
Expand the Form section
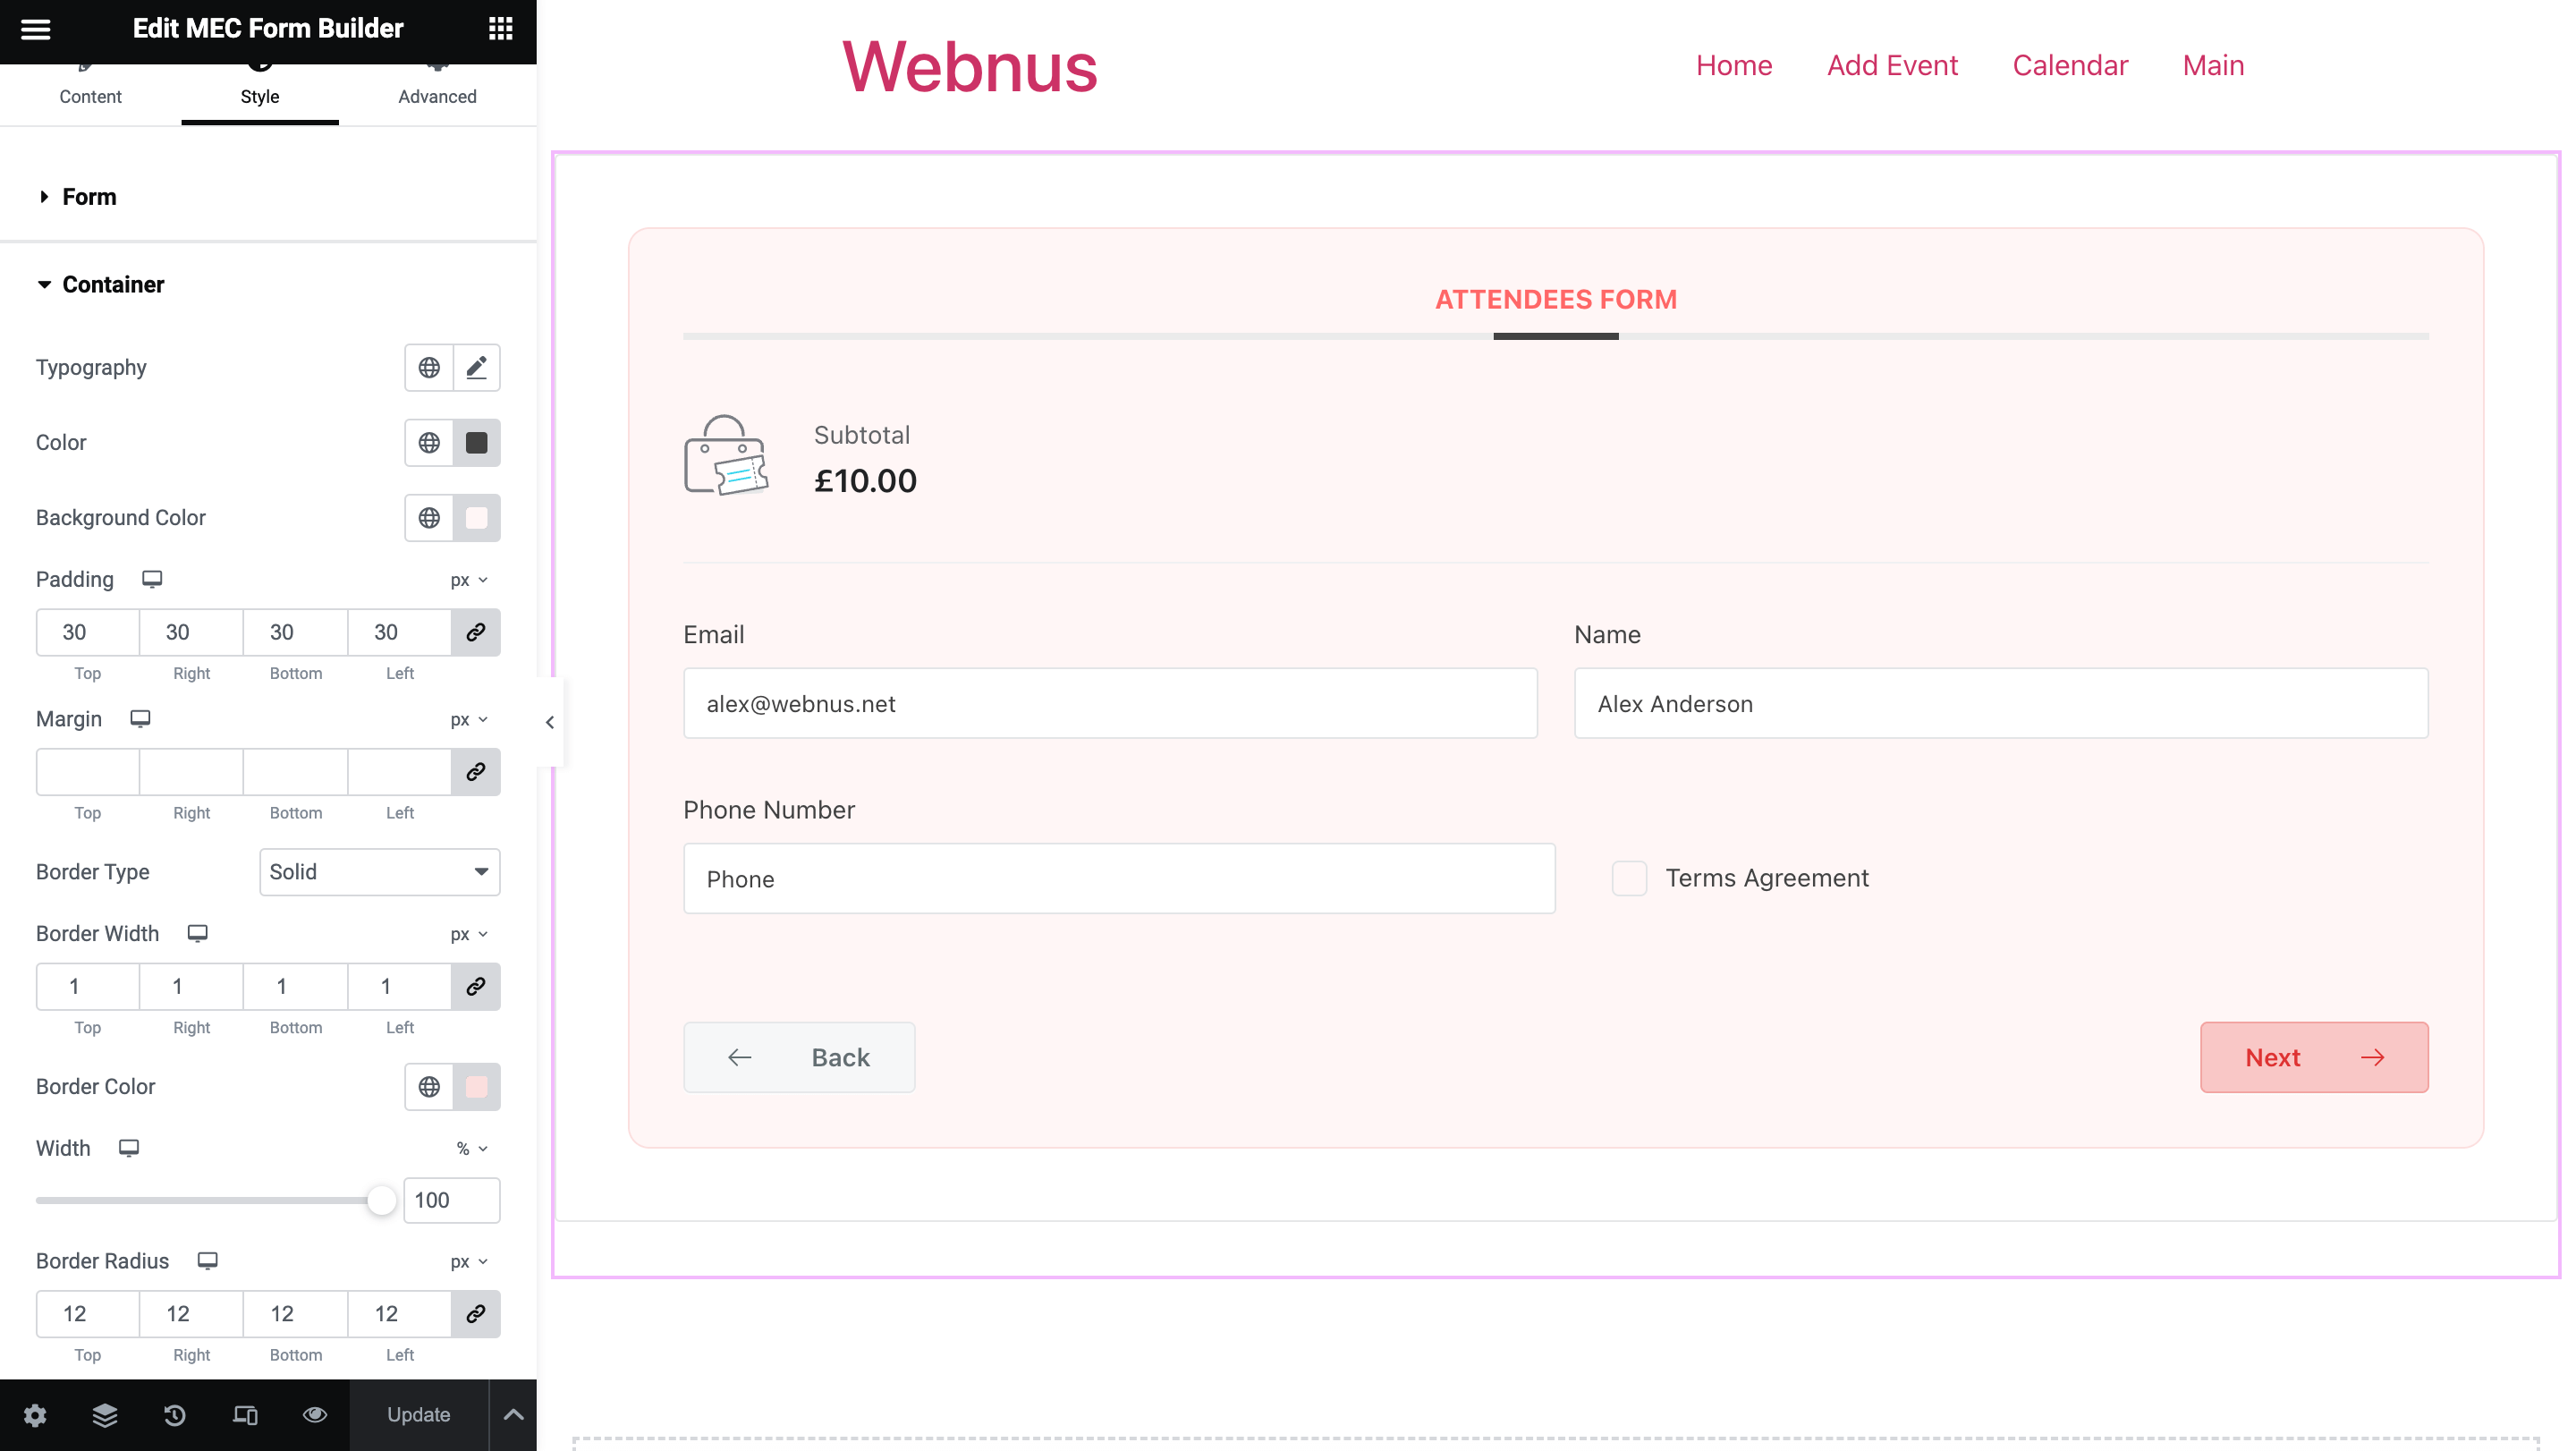pos(89,197)
